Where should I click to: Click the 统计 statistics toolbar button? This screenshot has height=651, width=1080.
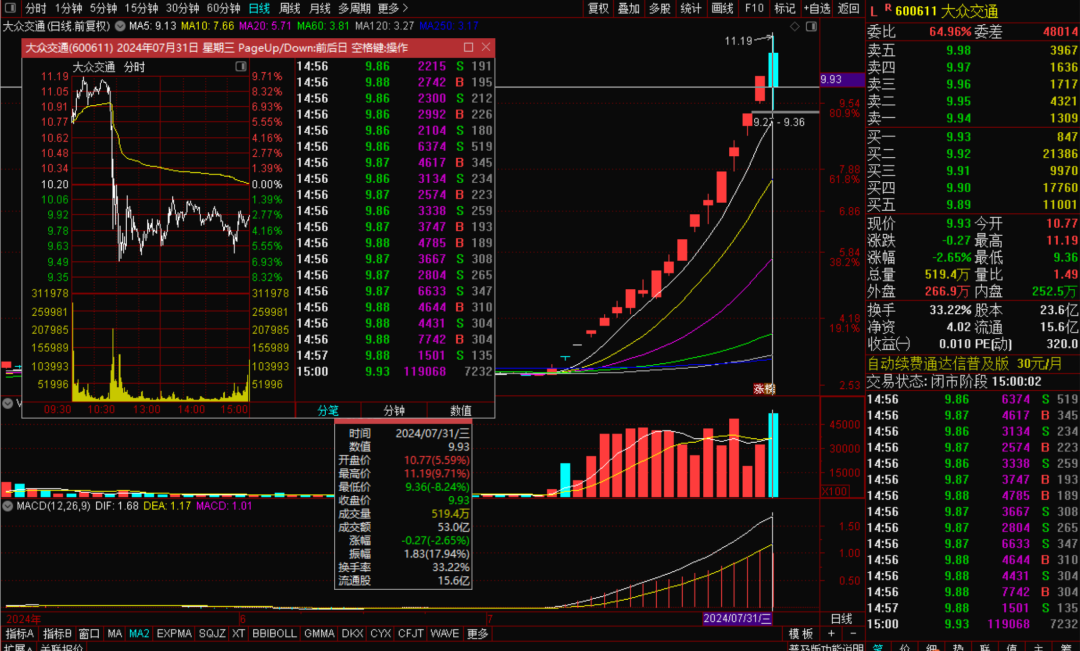tap(691, 8)
